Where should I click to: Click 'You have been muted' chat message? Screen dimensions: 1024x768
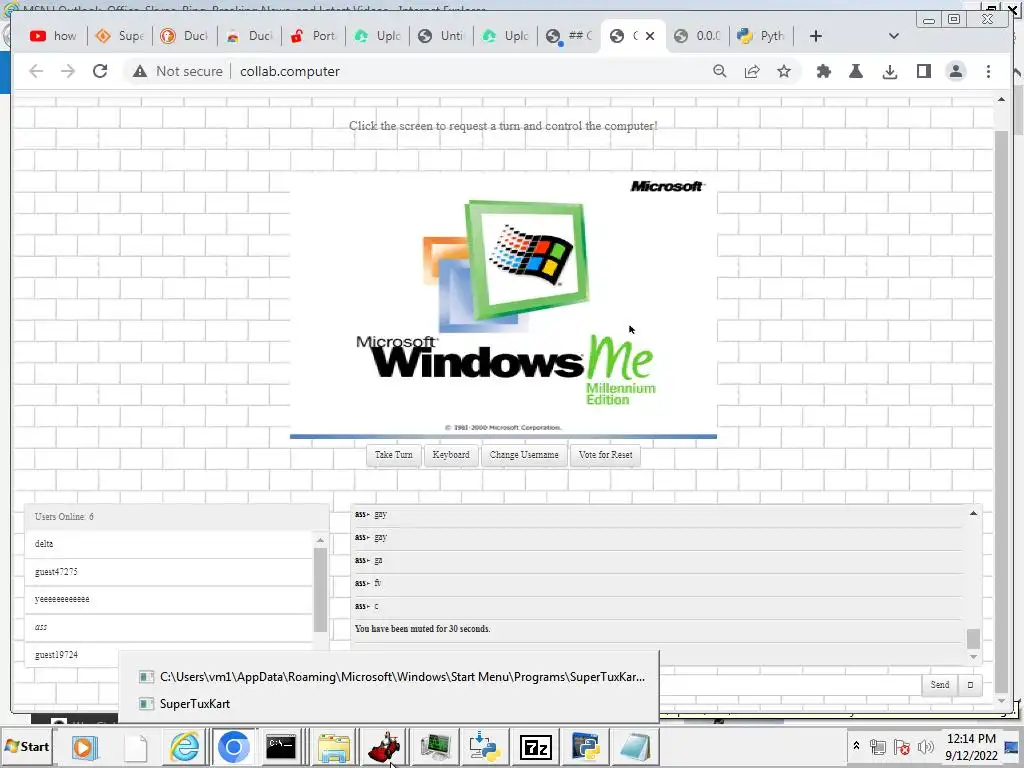click(x=422, y=629)
